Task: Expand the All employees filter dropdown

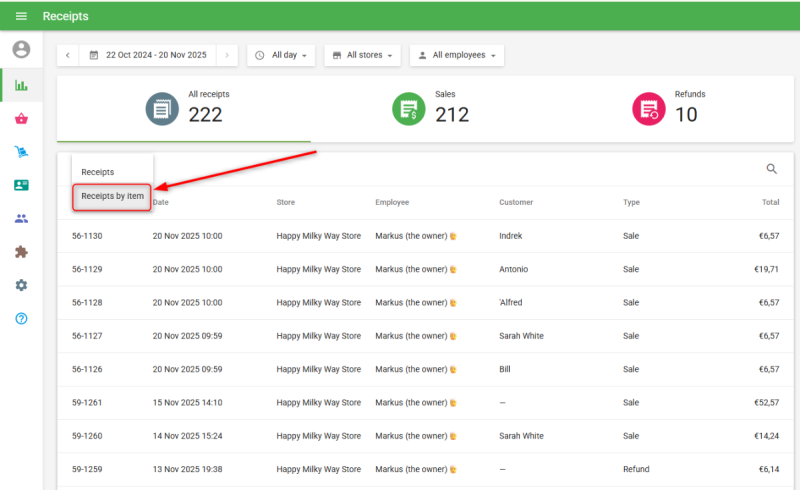Action: [456, 55]
